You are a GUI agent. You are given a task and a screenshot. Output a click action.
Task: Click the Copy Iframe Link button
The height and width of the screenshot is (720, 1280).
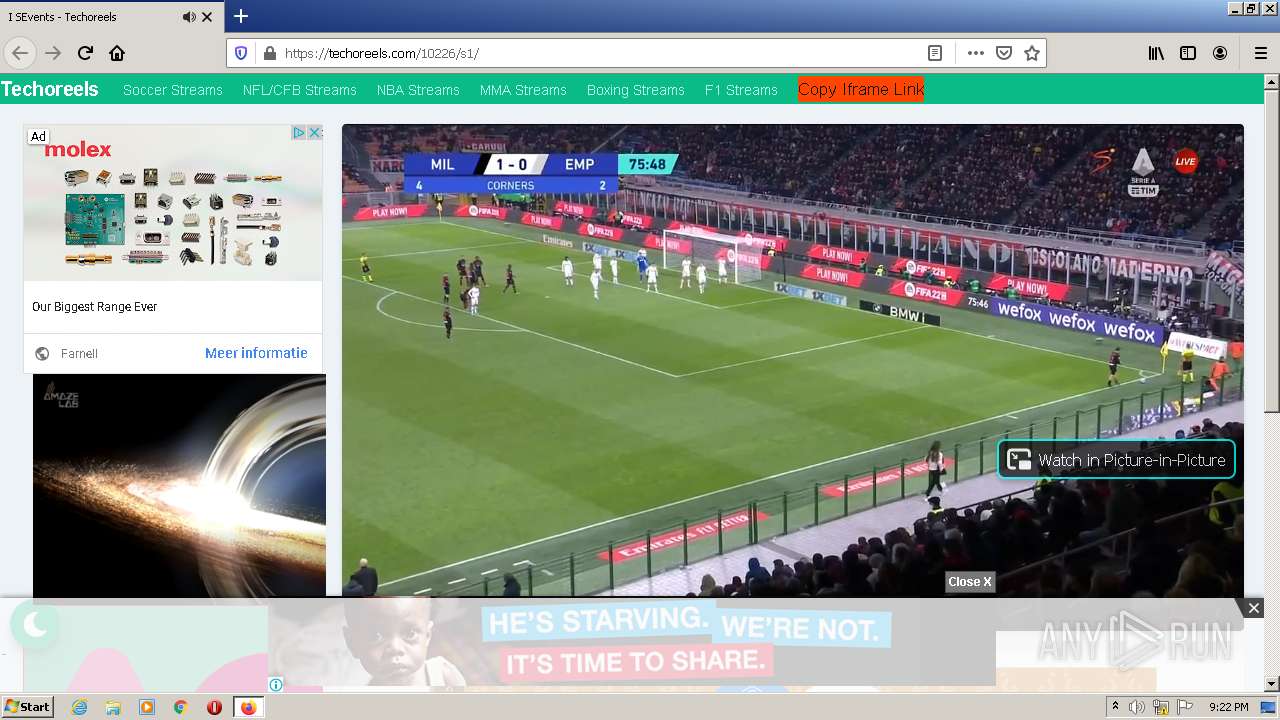861,89
